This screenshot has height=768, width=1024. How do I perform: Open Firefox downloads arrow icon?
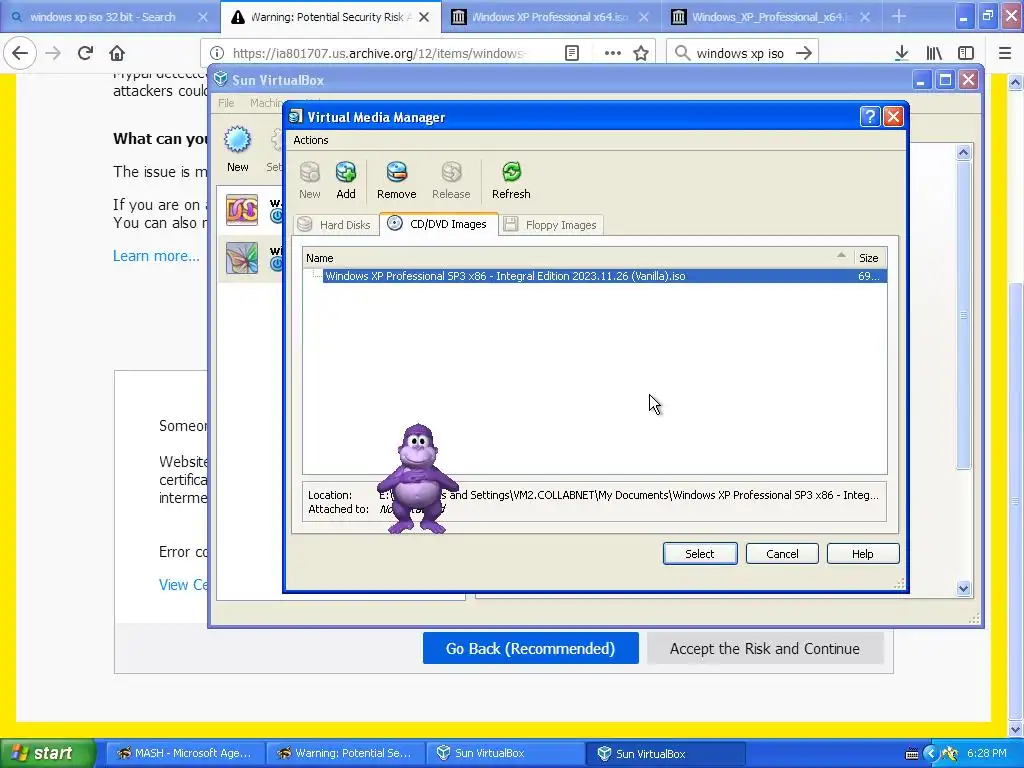pyautogui.click(x=902, y=53)
